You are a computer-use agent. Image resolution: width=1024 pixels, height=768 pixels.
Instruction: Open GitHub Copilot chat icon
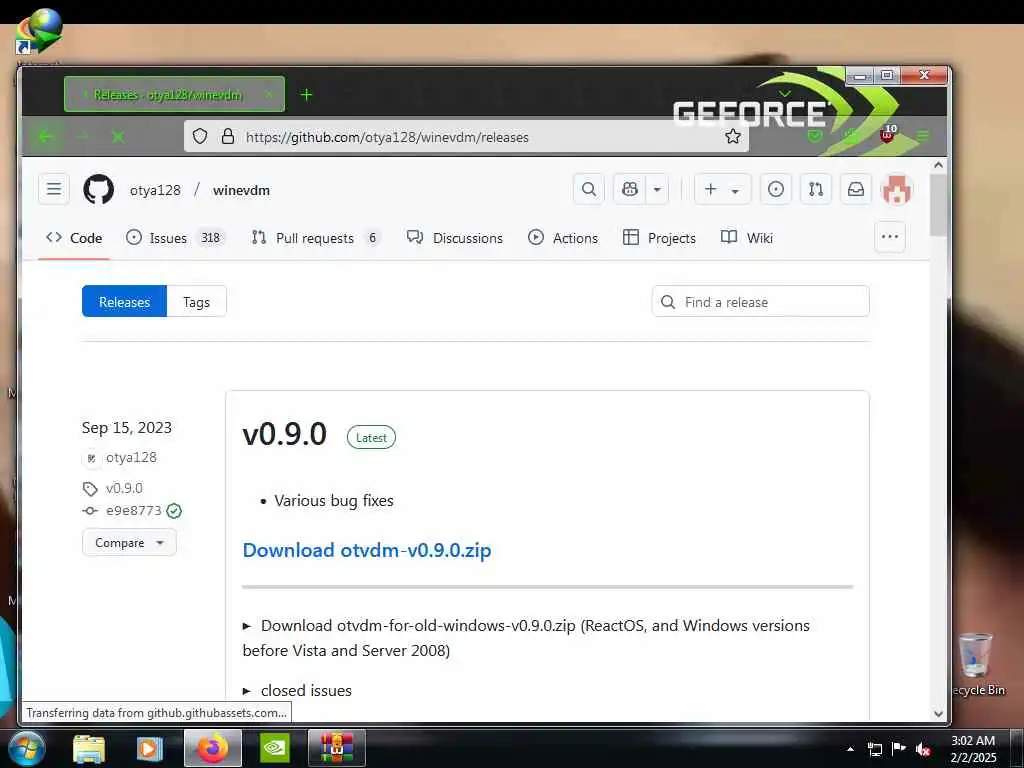click(x=630, y=189)
